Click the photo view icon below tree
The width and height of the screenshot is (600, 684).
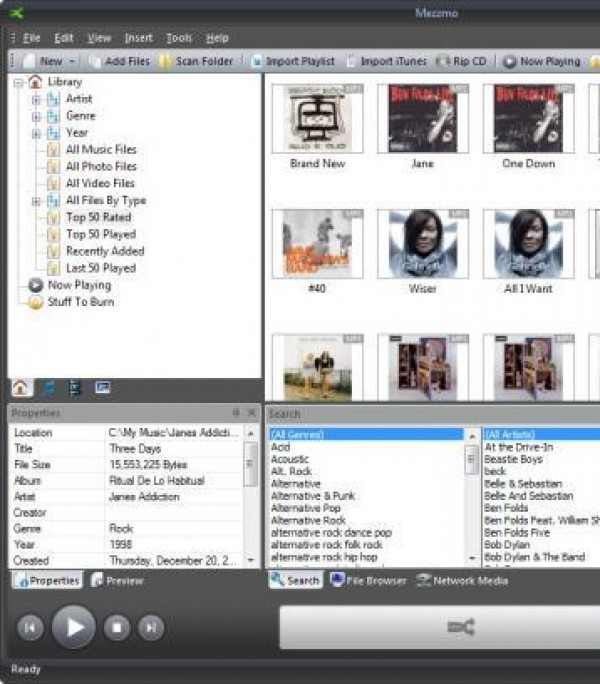pos(103,387)
